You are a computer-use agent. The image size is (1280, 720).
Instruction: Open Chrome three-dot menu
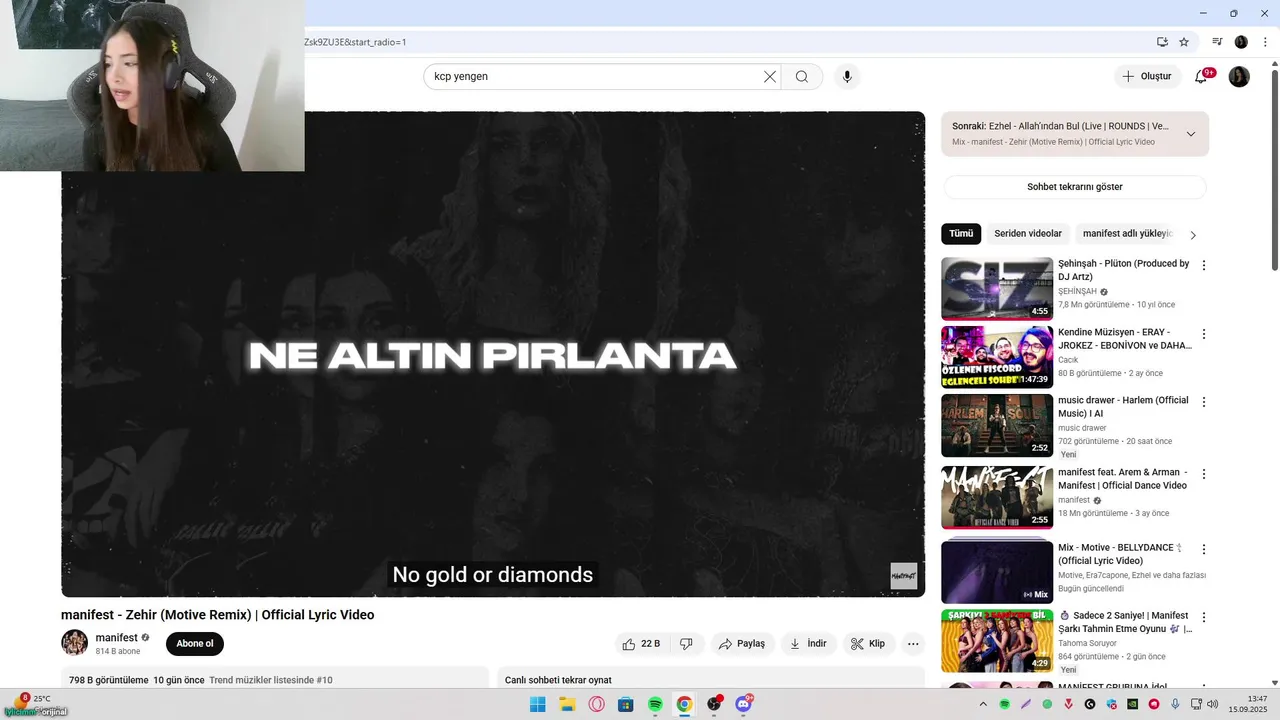(x=1265, y=42)
